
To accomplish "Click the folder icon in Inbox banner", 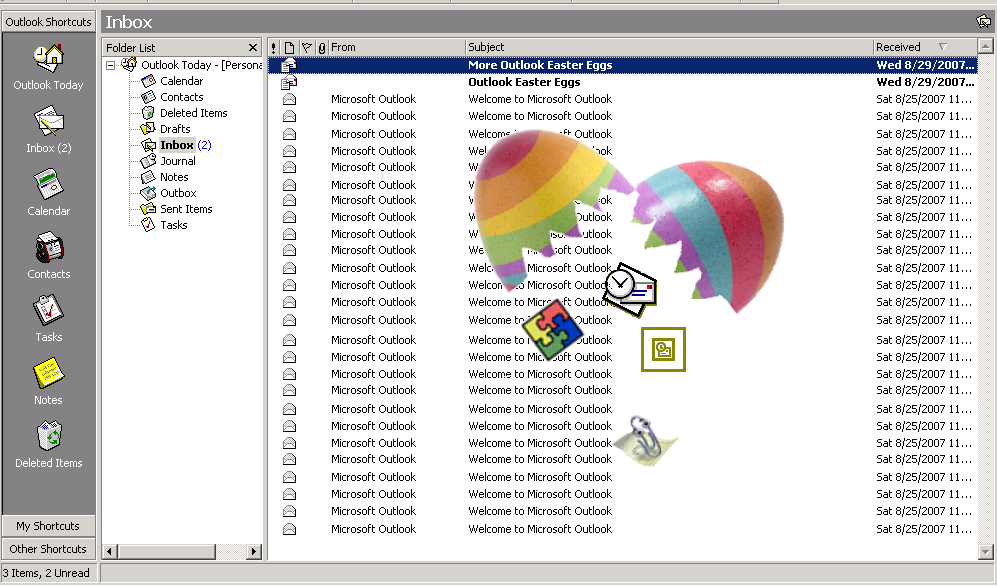I will (x=983, y=22).
